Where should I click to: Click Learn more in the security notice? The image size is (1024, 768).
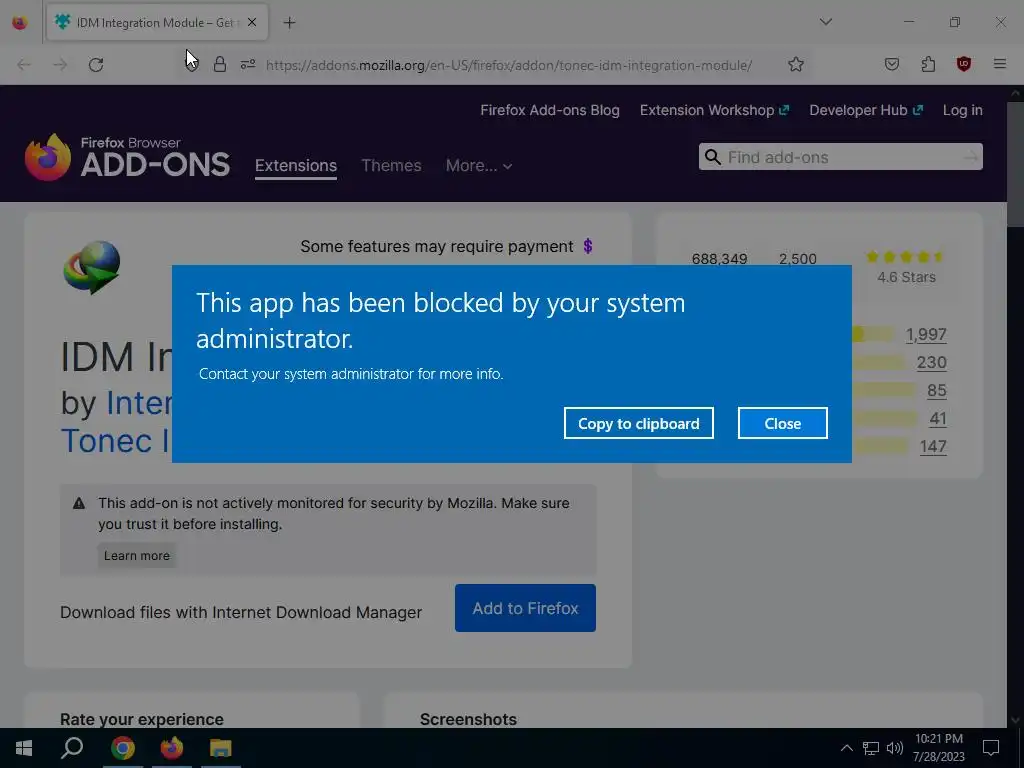pos(136,556)
